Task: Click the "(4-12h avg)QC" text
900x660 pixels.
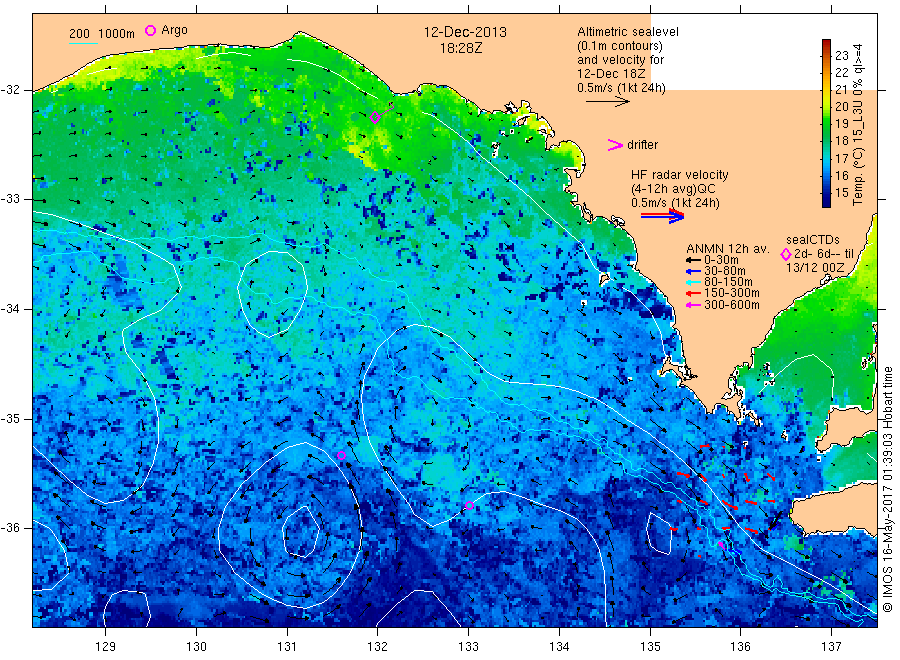Action: tap(673, 189)
